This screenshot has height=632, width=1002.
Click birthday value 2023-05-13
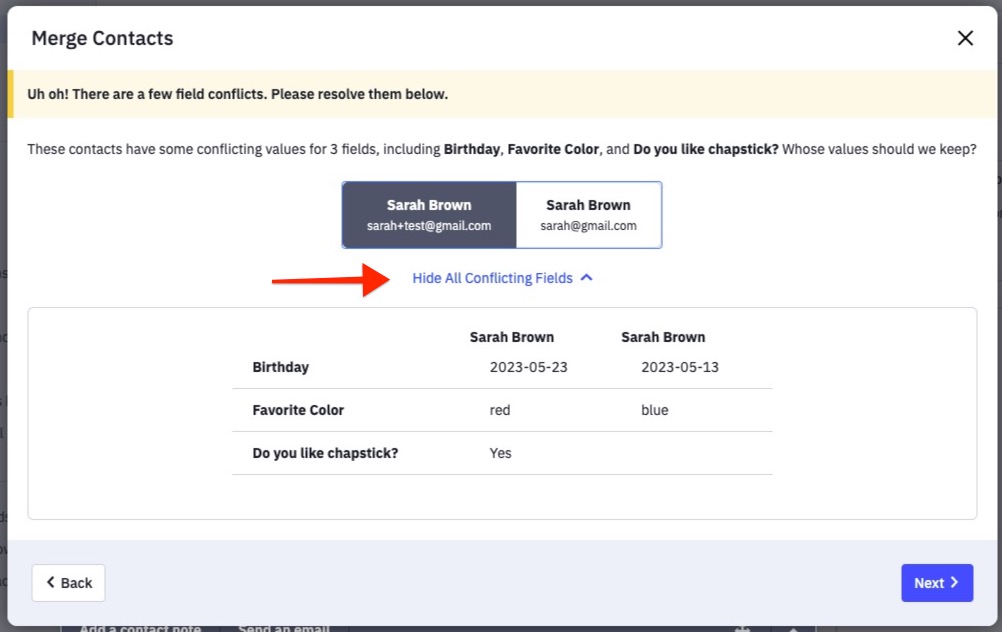[679, 367]
